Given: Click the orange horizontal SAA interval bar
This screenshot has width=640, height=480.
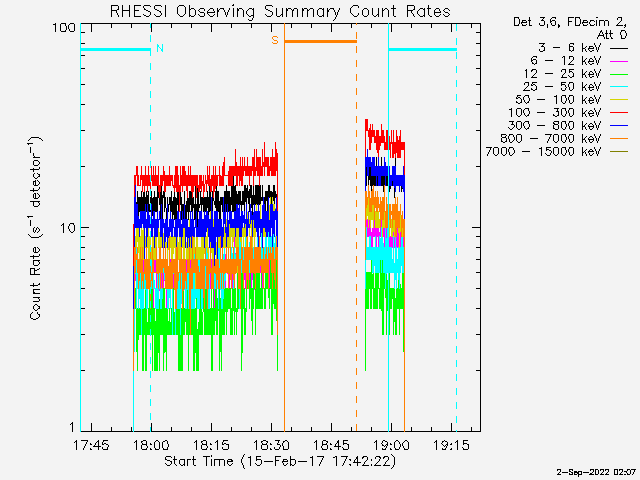Looking at the screenshot, I should tap(320, 41).
